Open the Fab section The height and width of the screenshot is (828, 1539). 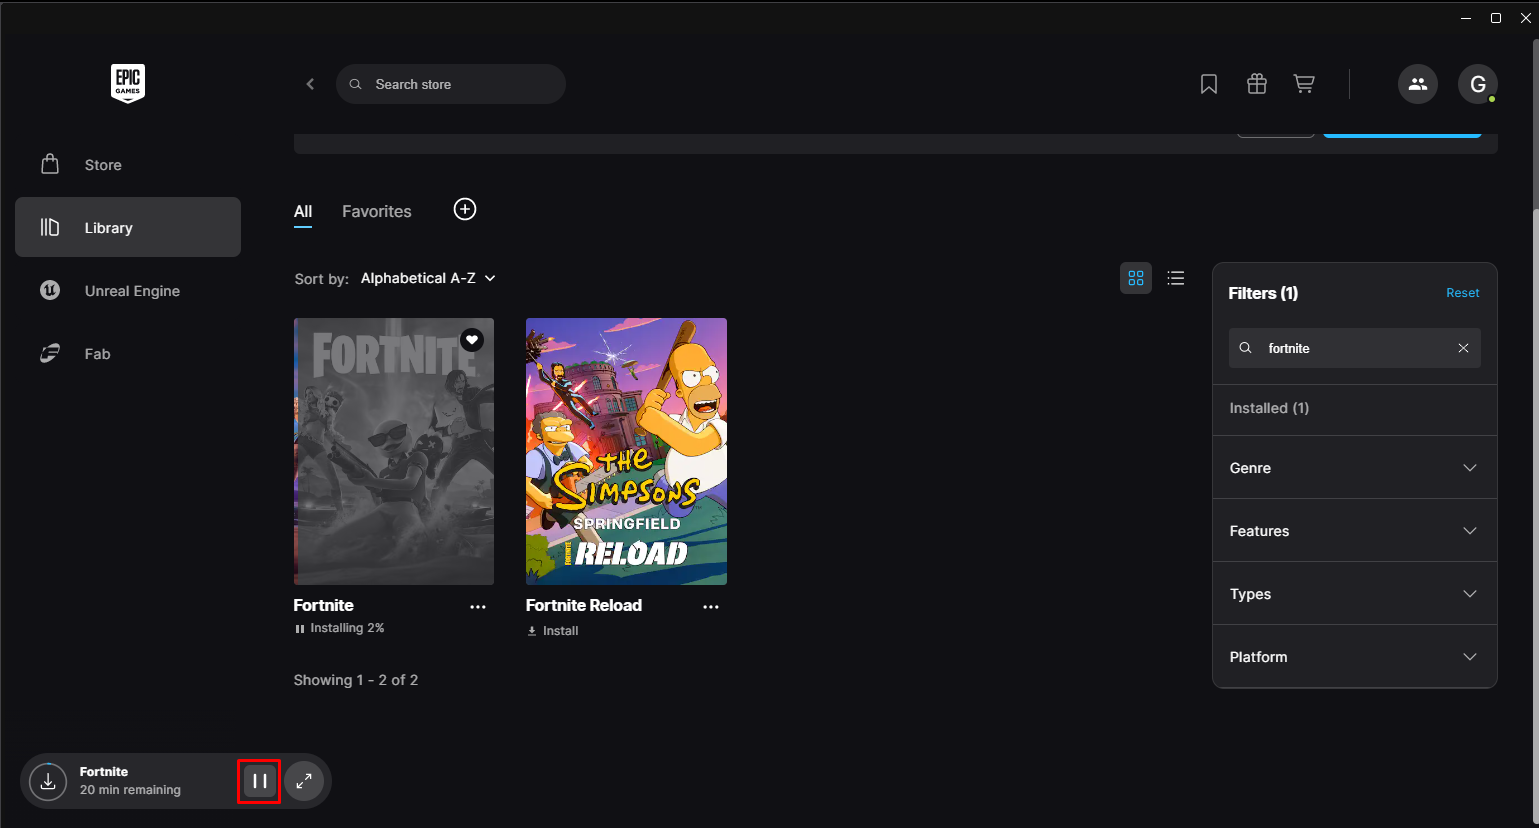[128, 354]
